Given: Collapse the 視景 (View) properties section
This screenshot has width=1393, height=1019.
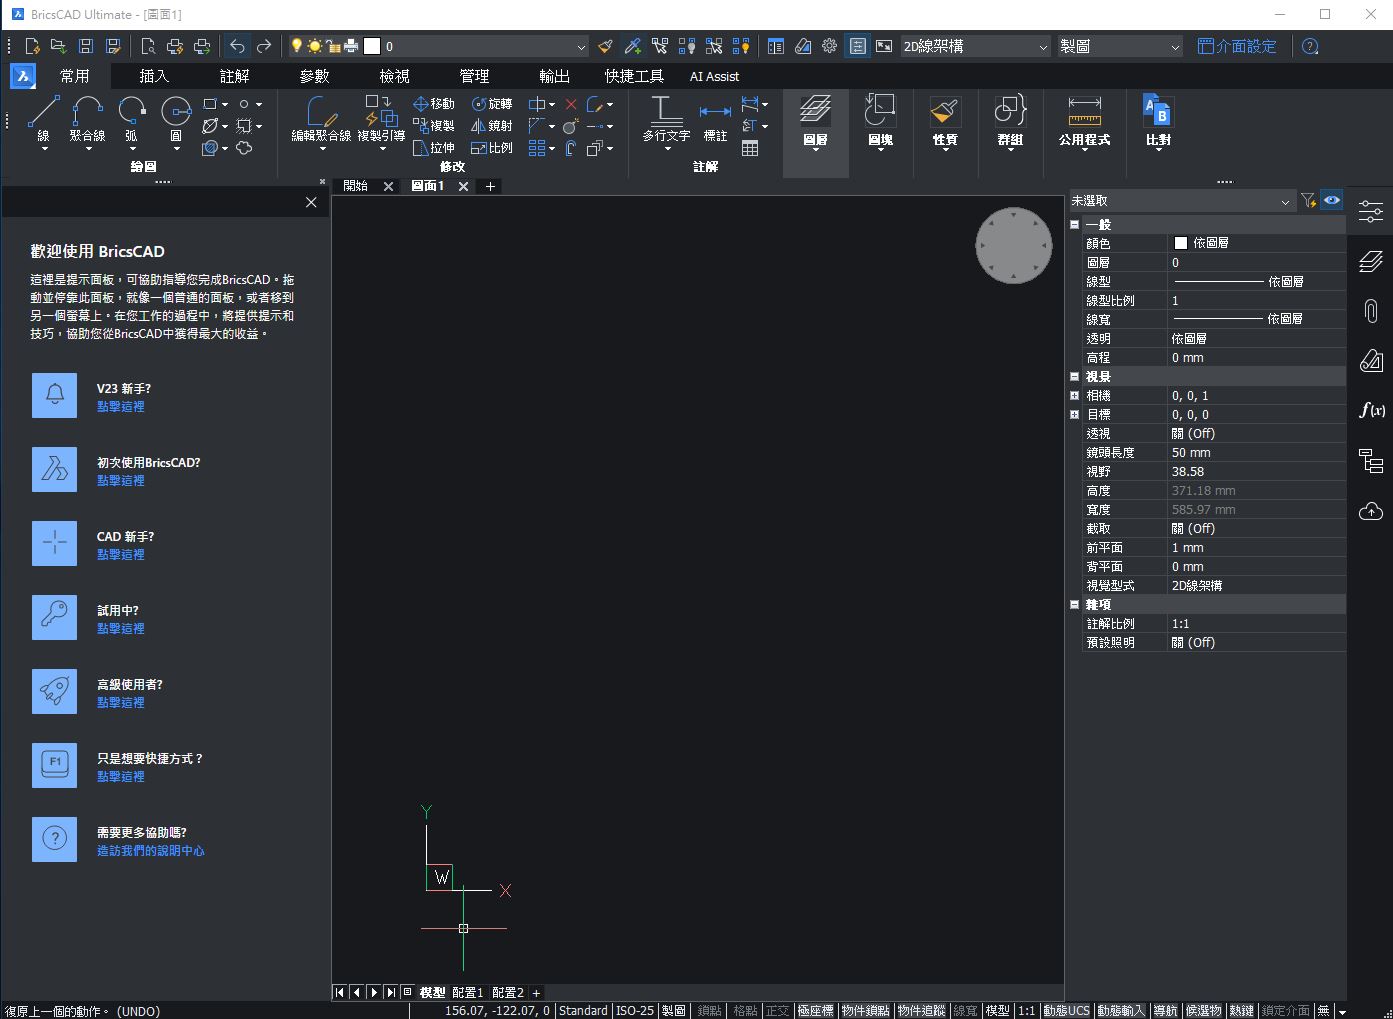Looking at the screenshot, I should click(x=1075, y=377).
